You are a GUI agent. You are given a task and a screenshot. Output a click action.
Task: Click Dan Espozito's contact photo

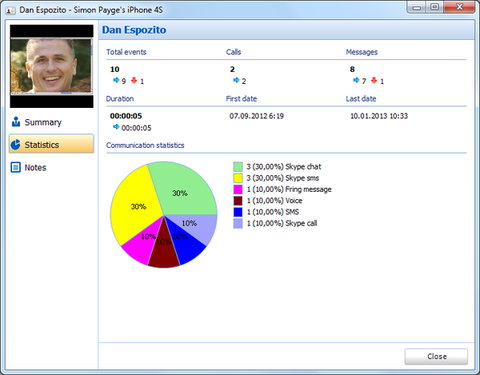coord(52,66)
